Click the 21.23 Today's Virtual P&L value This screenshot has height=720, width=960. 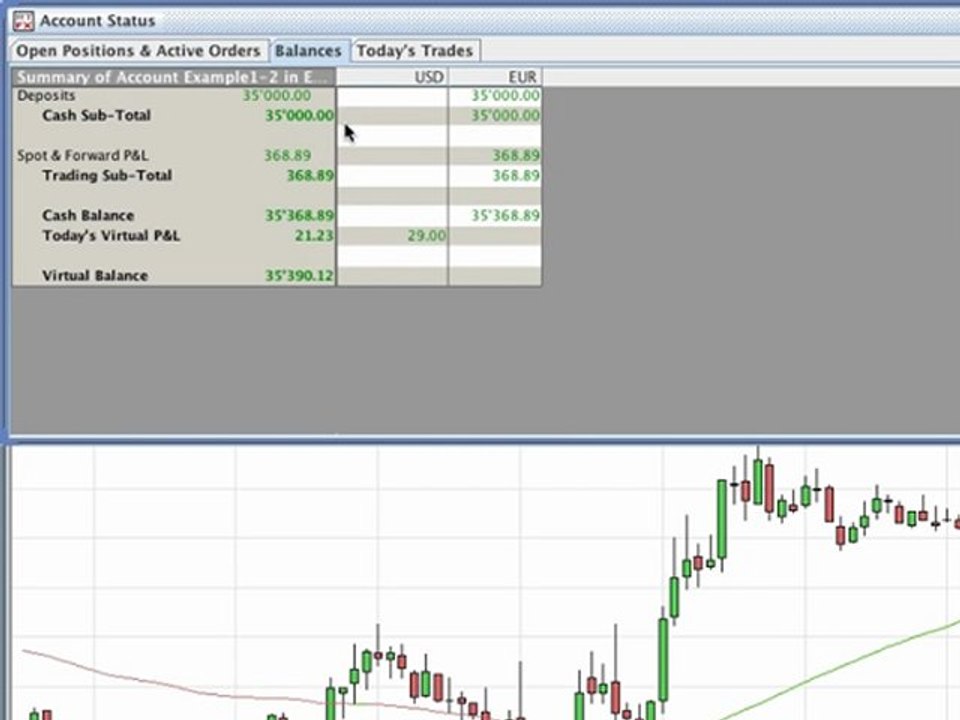(314, 236)
